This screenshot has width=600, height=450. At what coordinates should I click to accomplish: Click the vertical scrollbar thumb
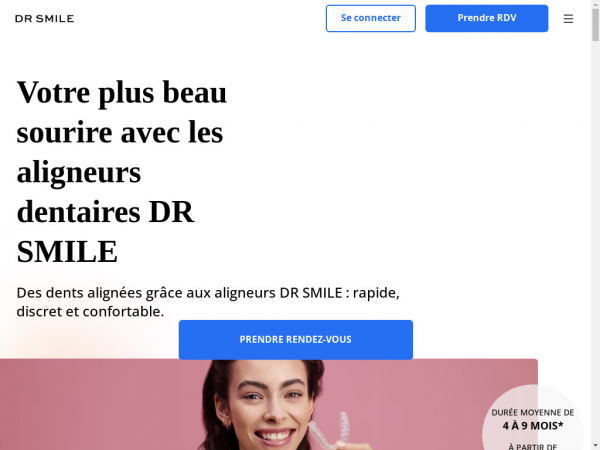pyautogui.click(x=595, y=24)
